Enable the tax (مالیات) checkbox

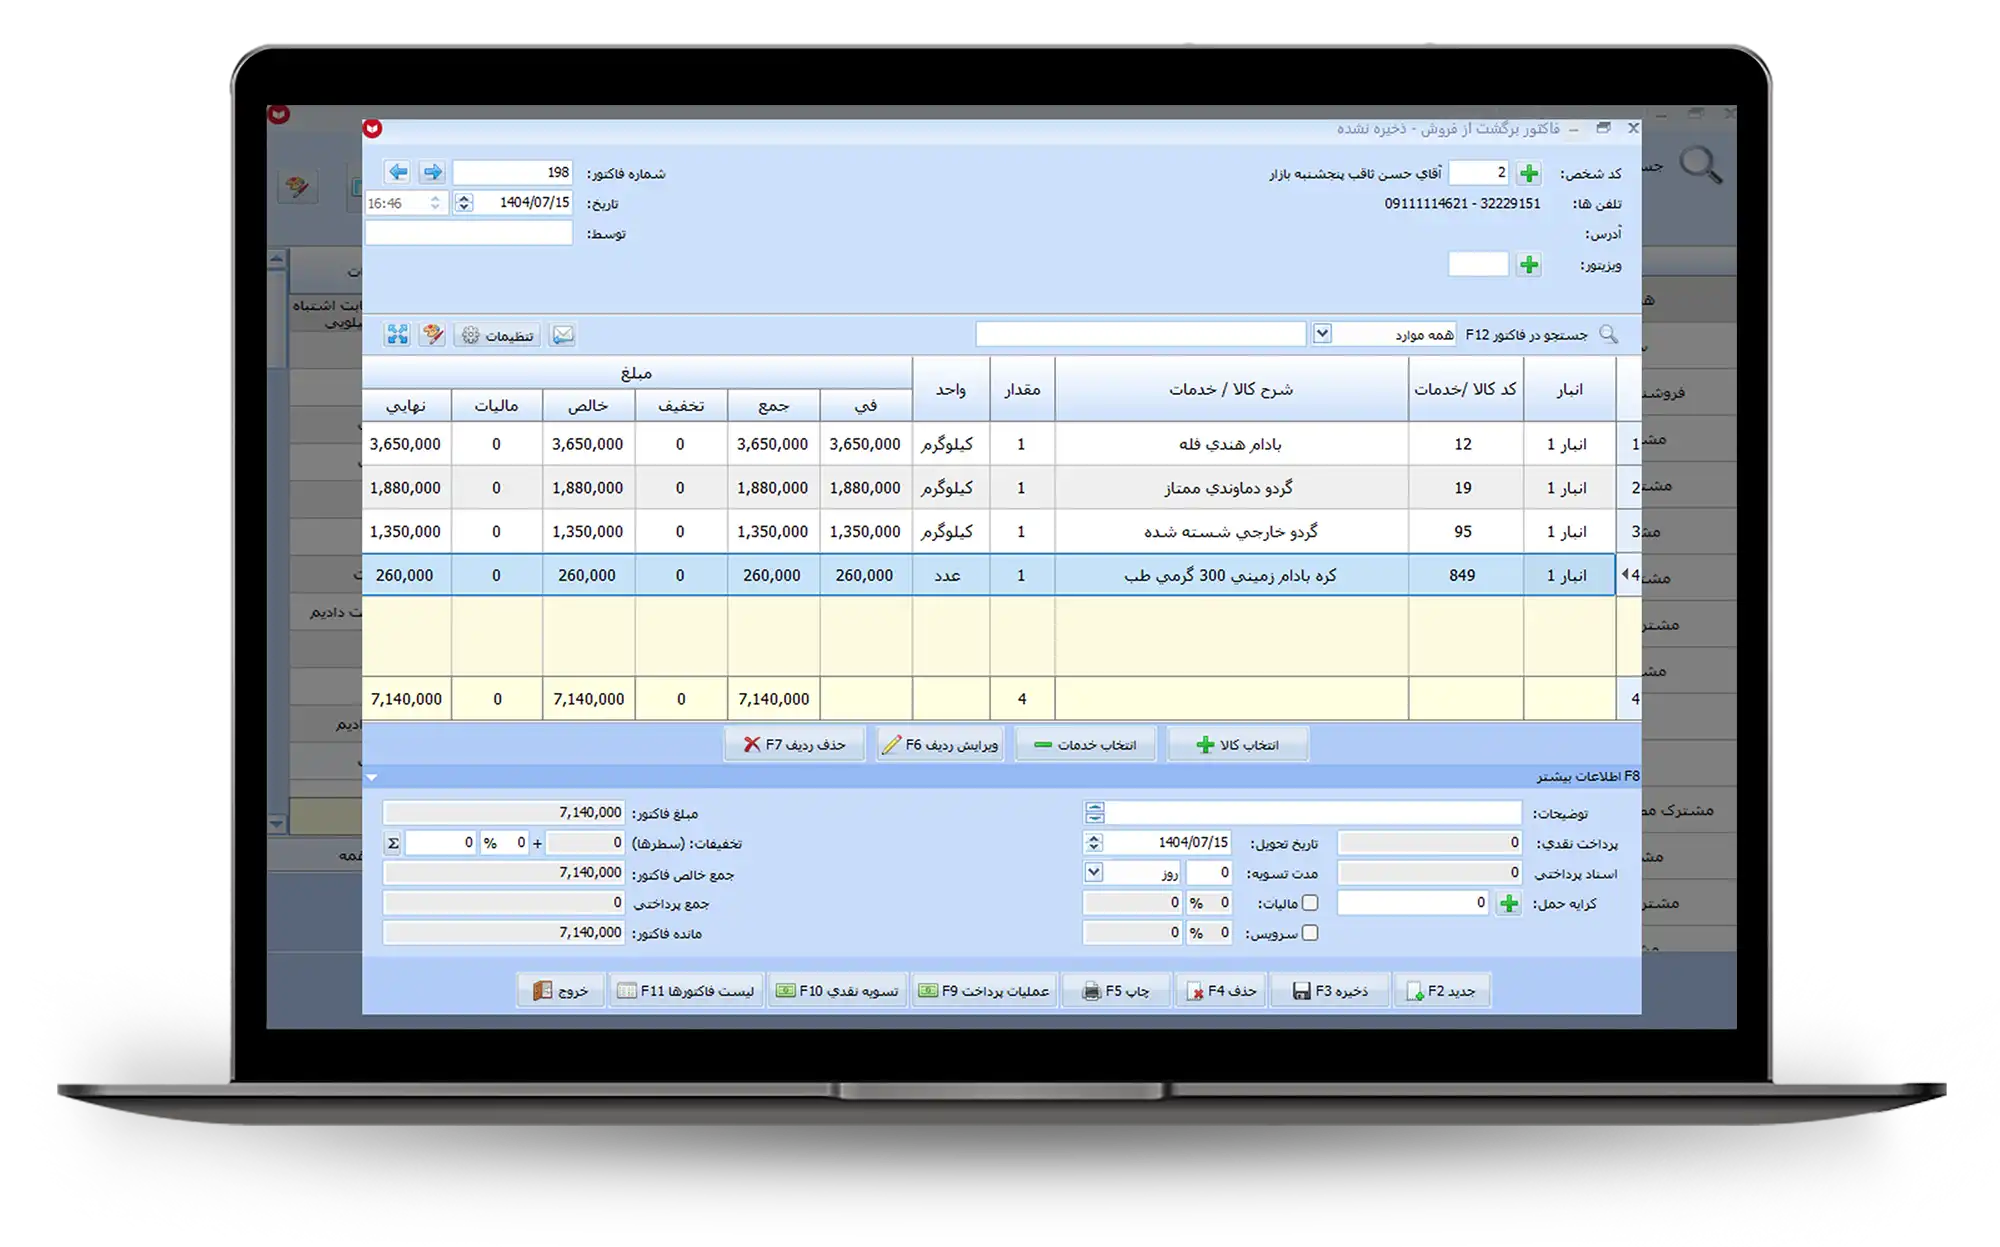coord(1310,903)
